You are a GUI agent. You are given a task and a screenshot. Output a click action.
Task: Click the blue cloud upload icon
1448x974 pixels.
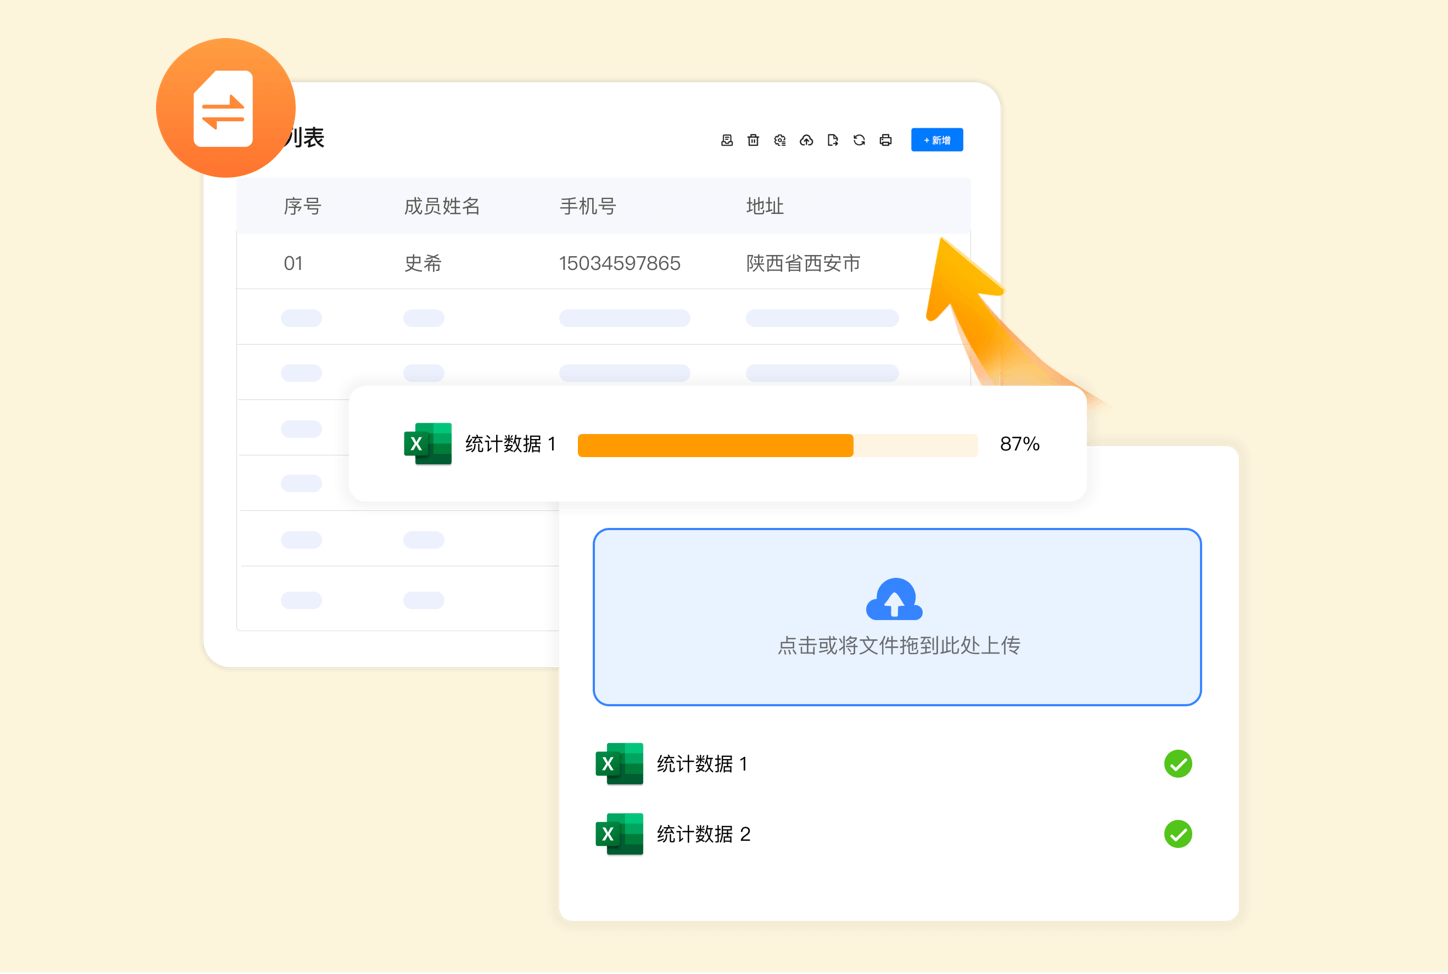(x=894, y=599)
